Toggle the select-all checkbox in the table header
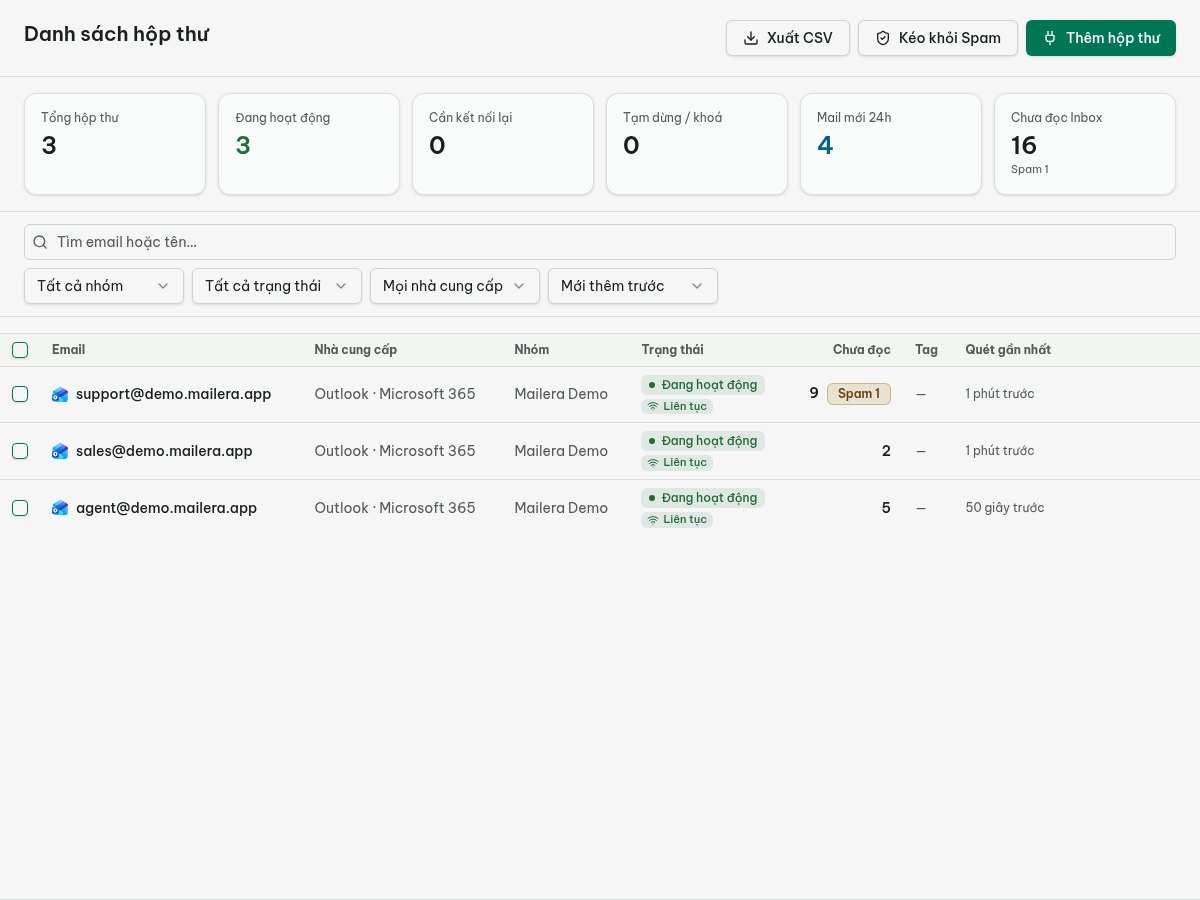Viewport: 1200px width, 900px height. pyautogui.click(x=20, y=350)
